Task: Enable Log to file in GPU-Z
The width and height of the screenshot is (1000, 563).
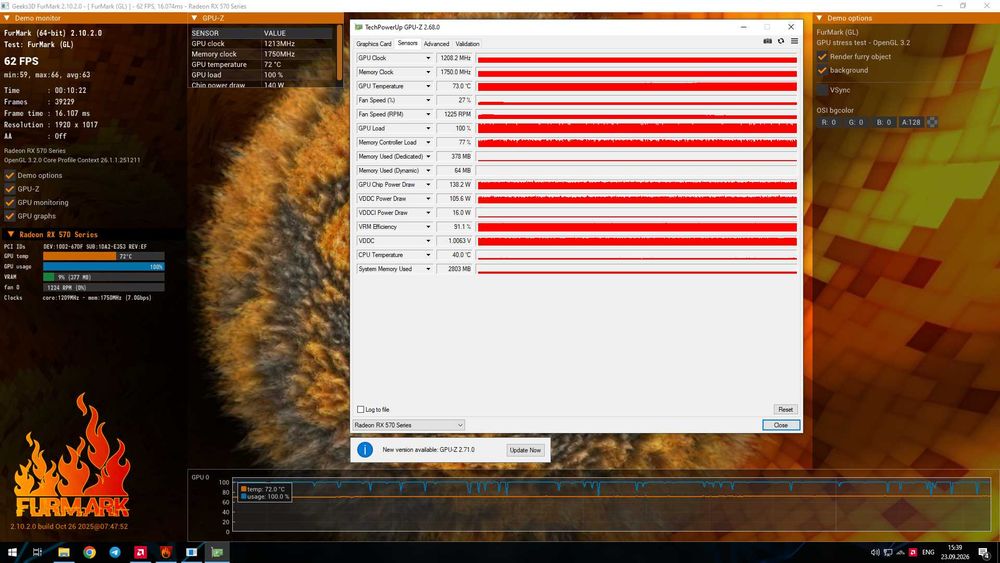Action: [x=360, y=409]
